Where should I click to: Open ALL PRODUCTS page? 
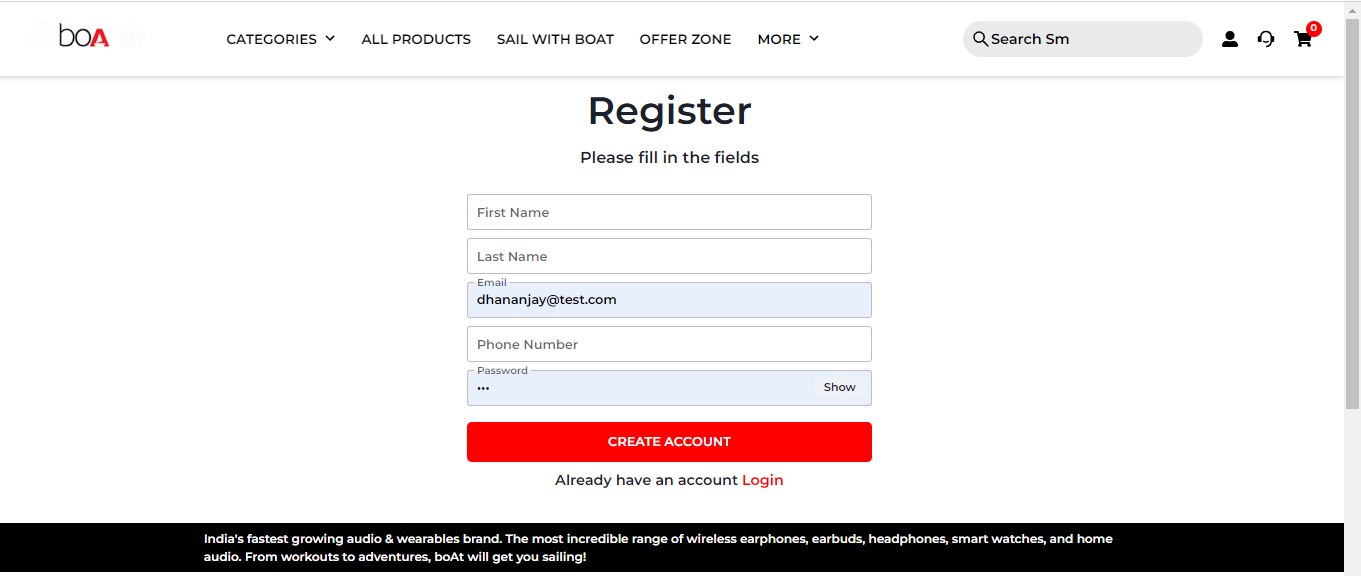click(x=416, y=39)
